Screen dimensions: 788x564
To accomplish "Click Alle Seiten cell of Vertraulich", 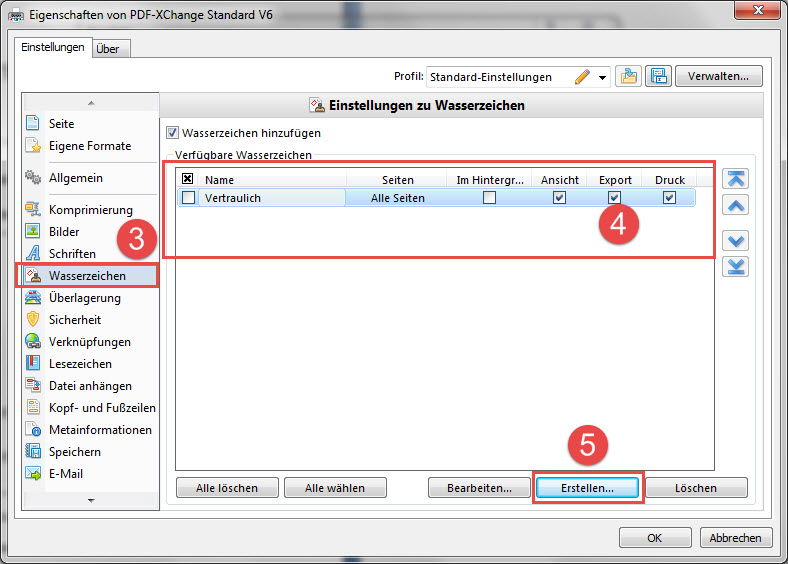I will click(398, 198).
